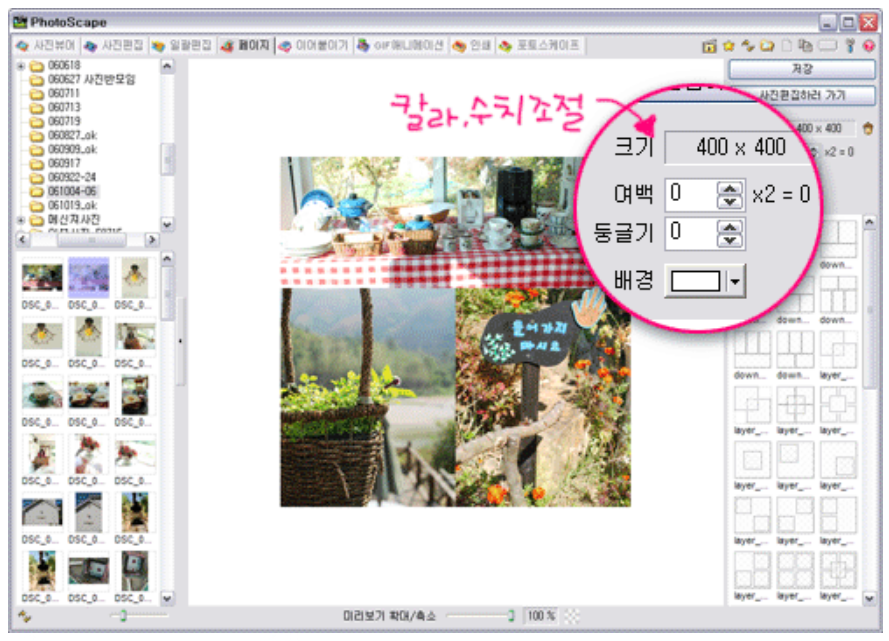This screenshot has width=889, height=641.
Task: Expand the 메신져사진 folder node
Action: (21, 219)
